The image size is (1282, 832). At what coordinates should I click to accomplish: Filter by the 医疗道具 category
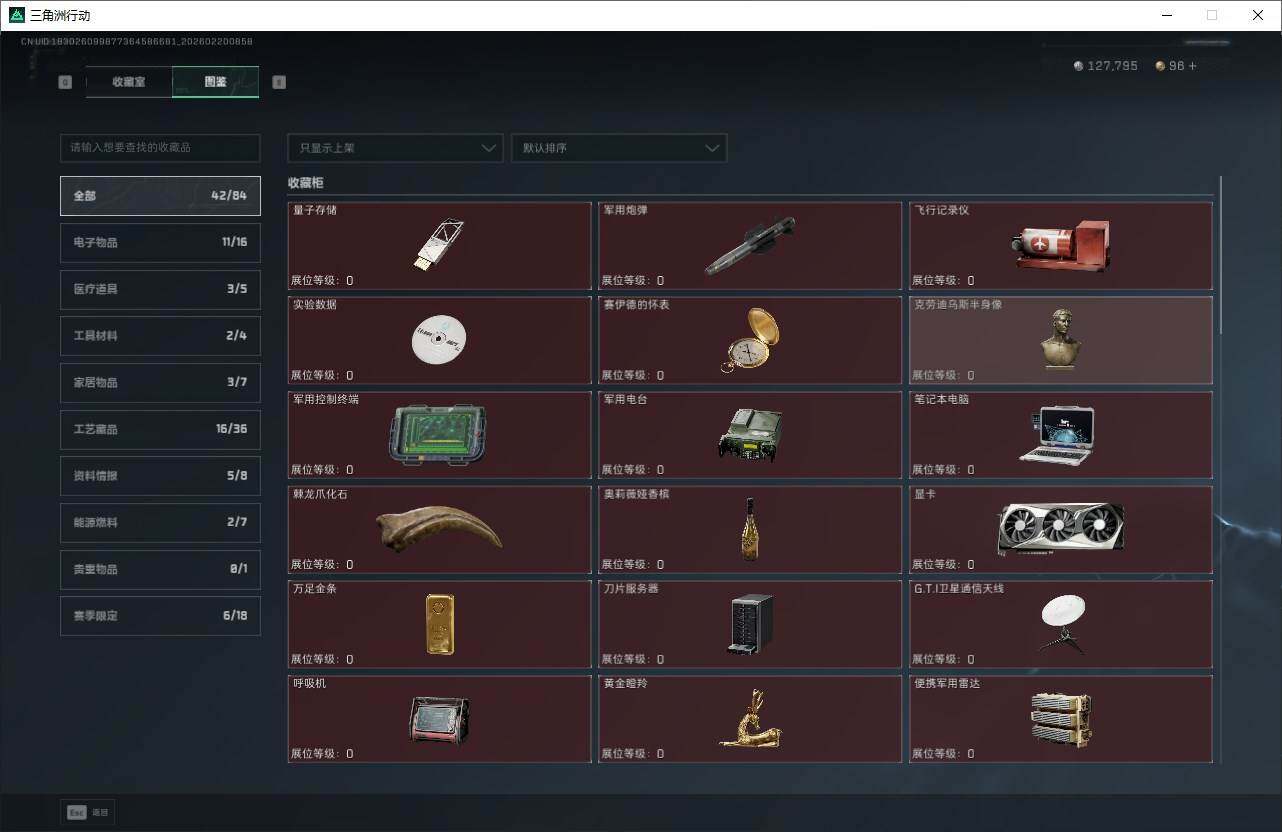coord(160,289)
